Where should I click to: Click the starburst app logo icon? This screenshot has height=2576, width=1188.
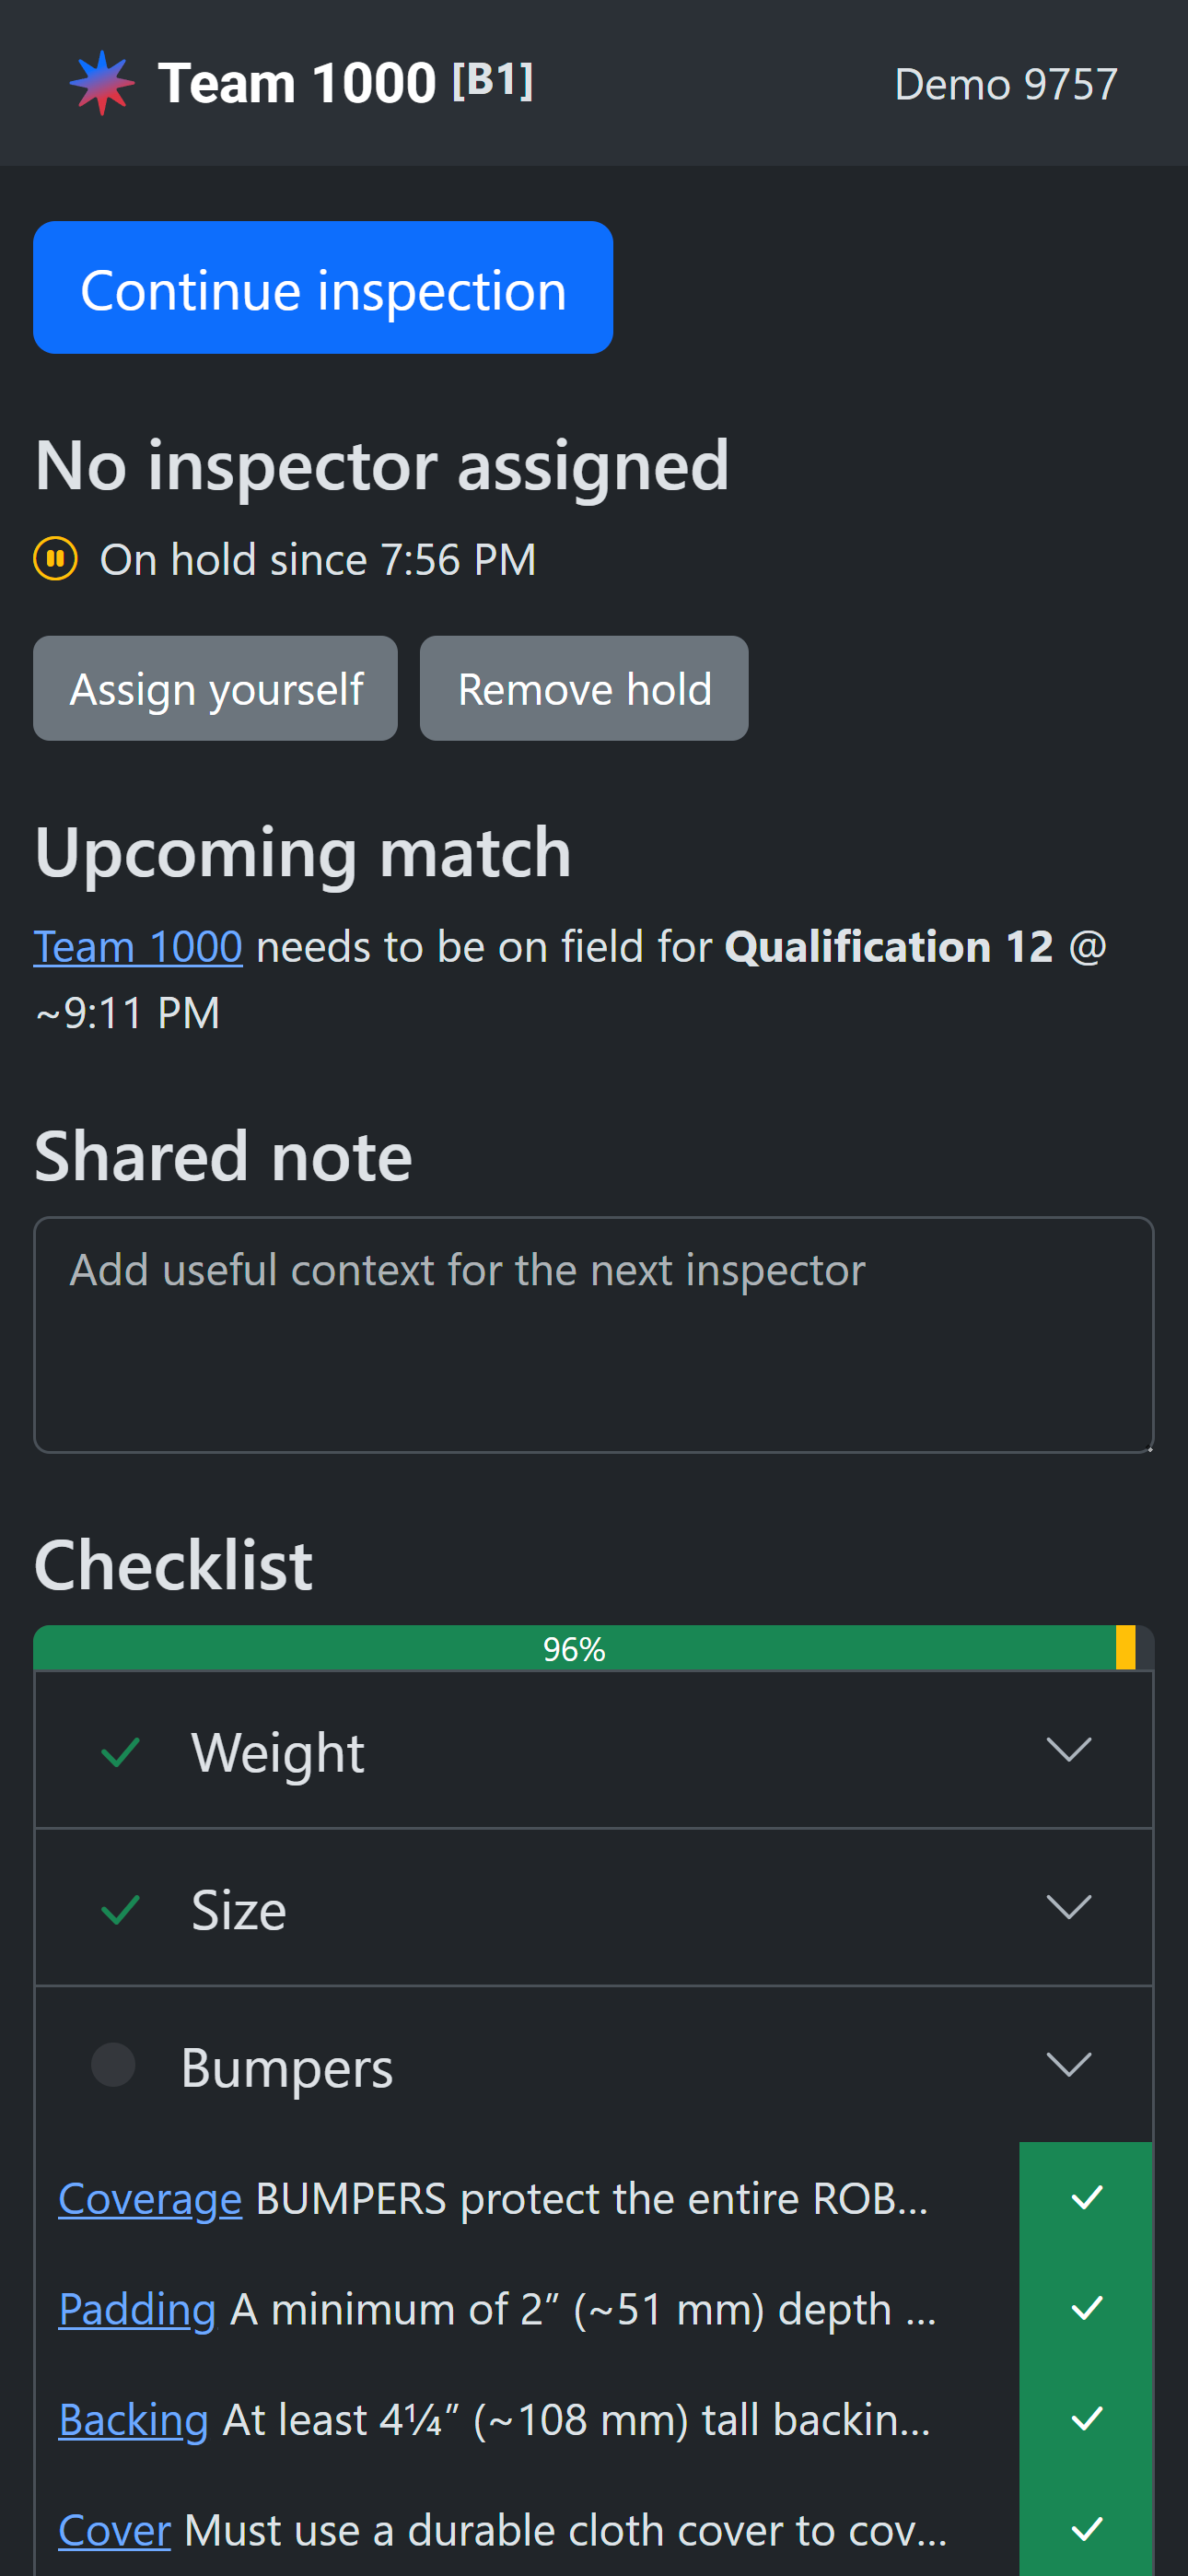(x=101, y=83)
